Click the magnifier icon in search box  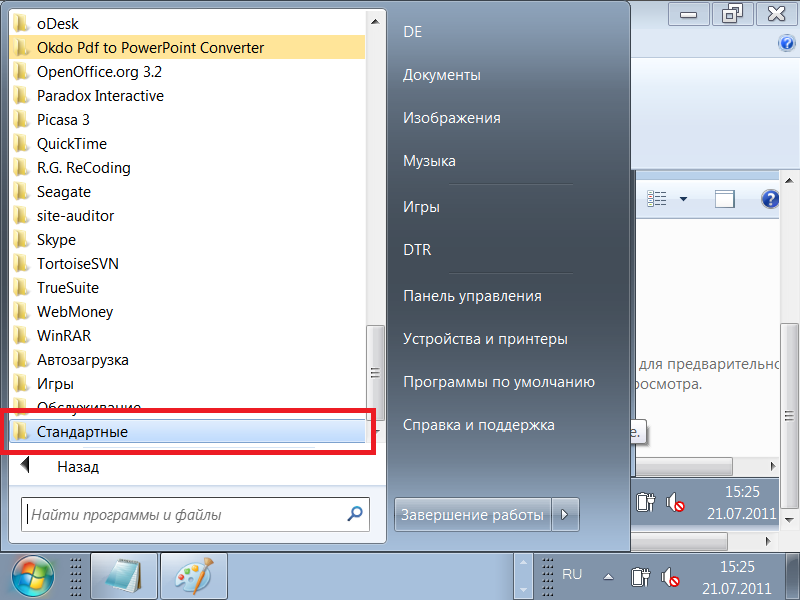pos(354,515)
